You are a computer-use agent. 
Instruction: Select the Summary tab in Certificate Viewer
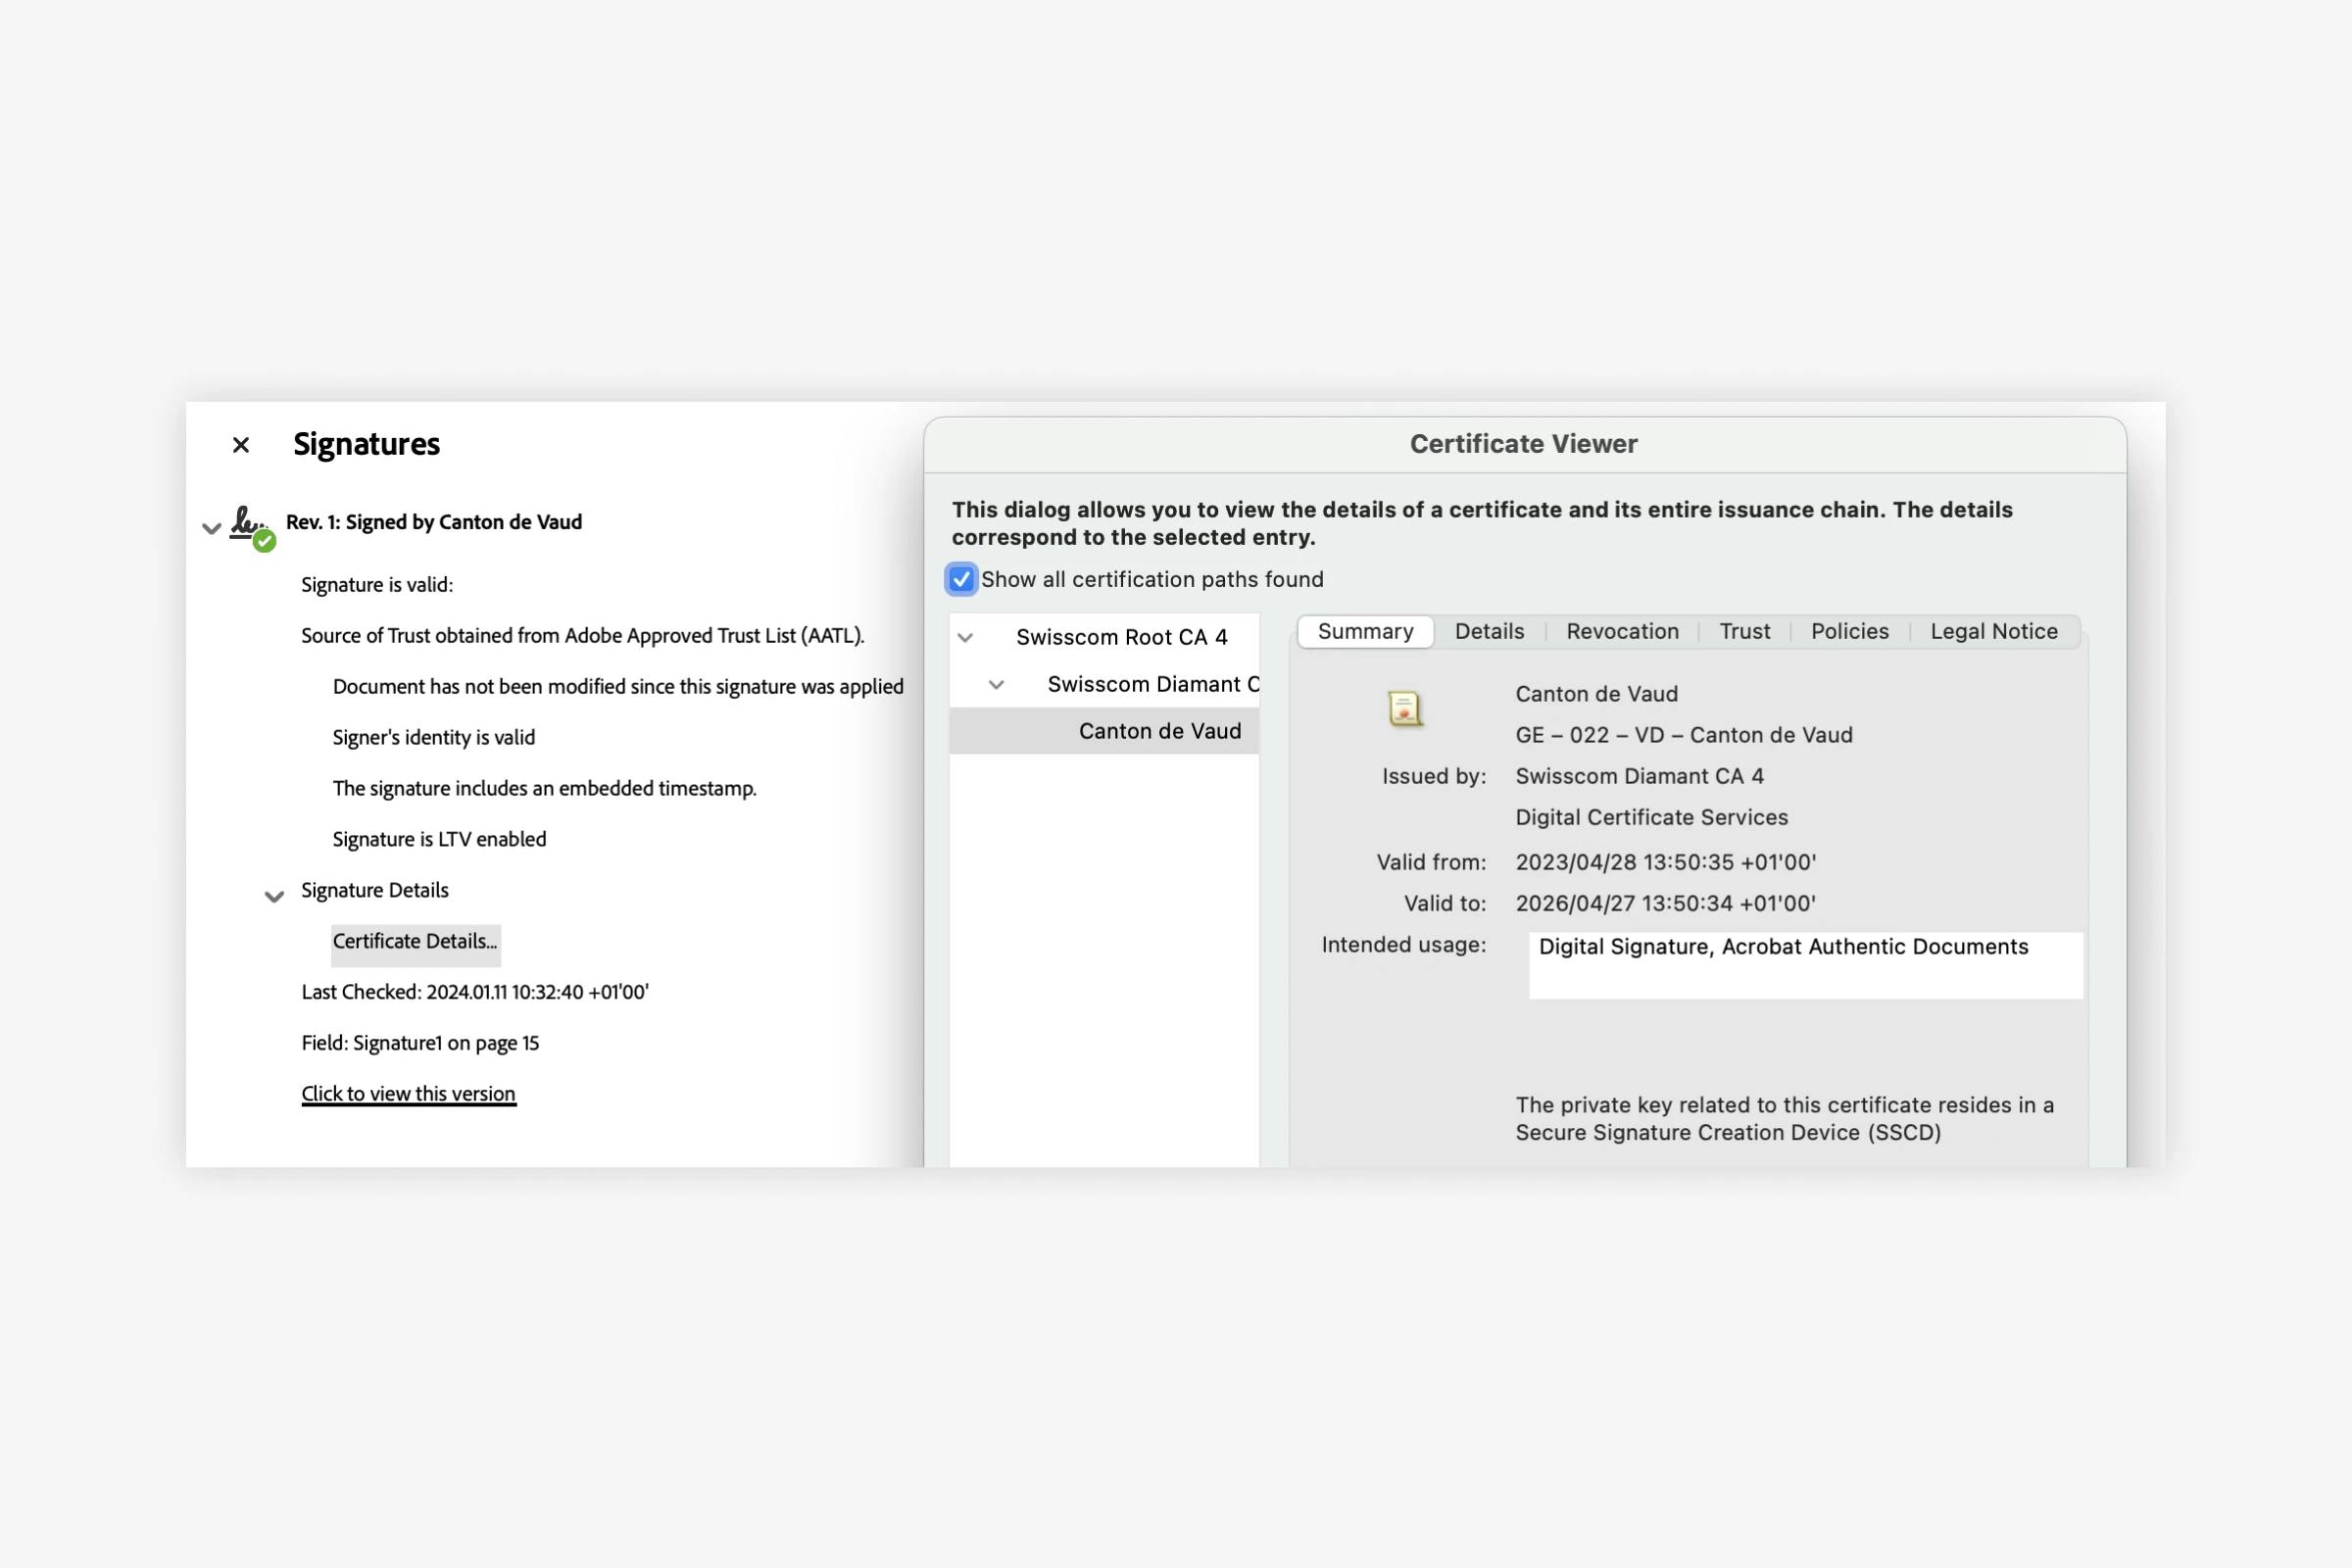point(1363,630)
